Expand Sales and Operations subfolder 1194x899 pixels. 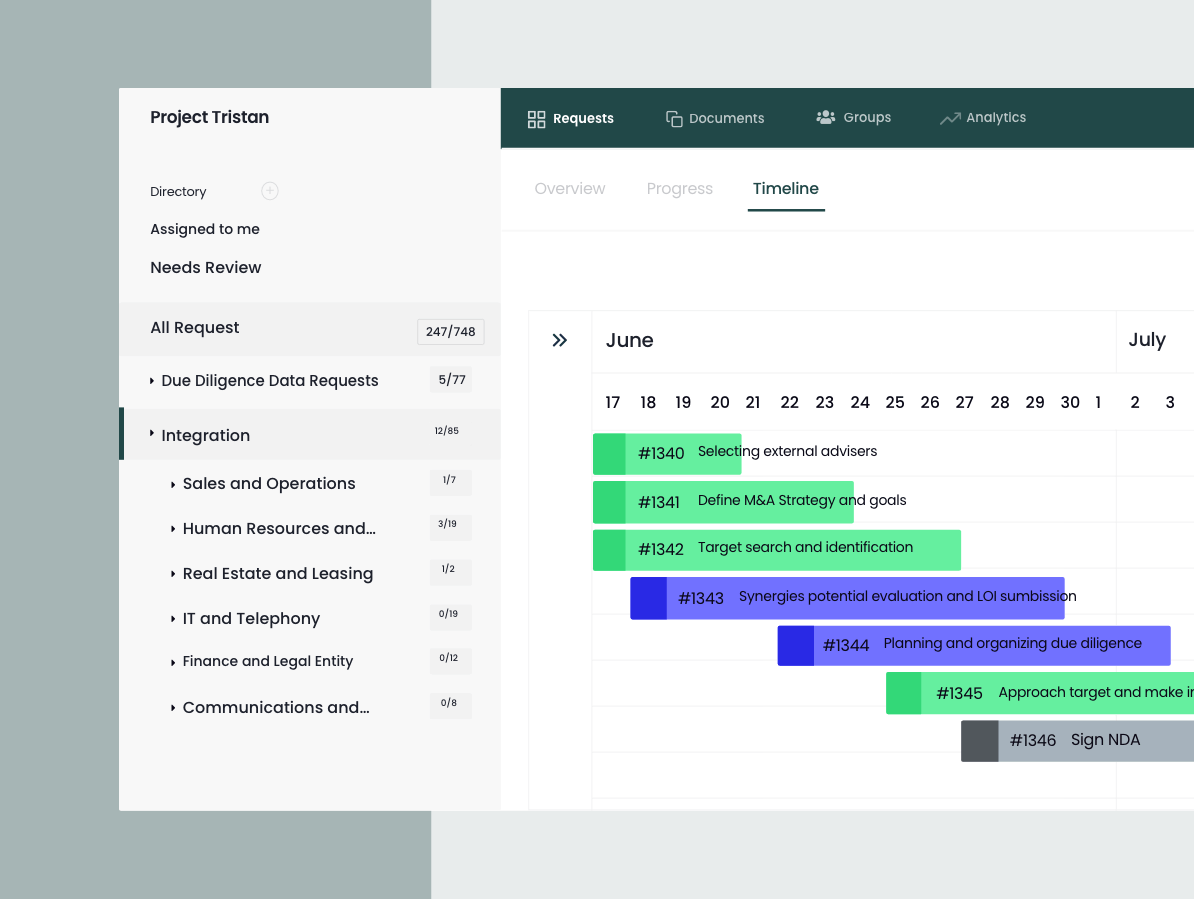tap(173, 484)
